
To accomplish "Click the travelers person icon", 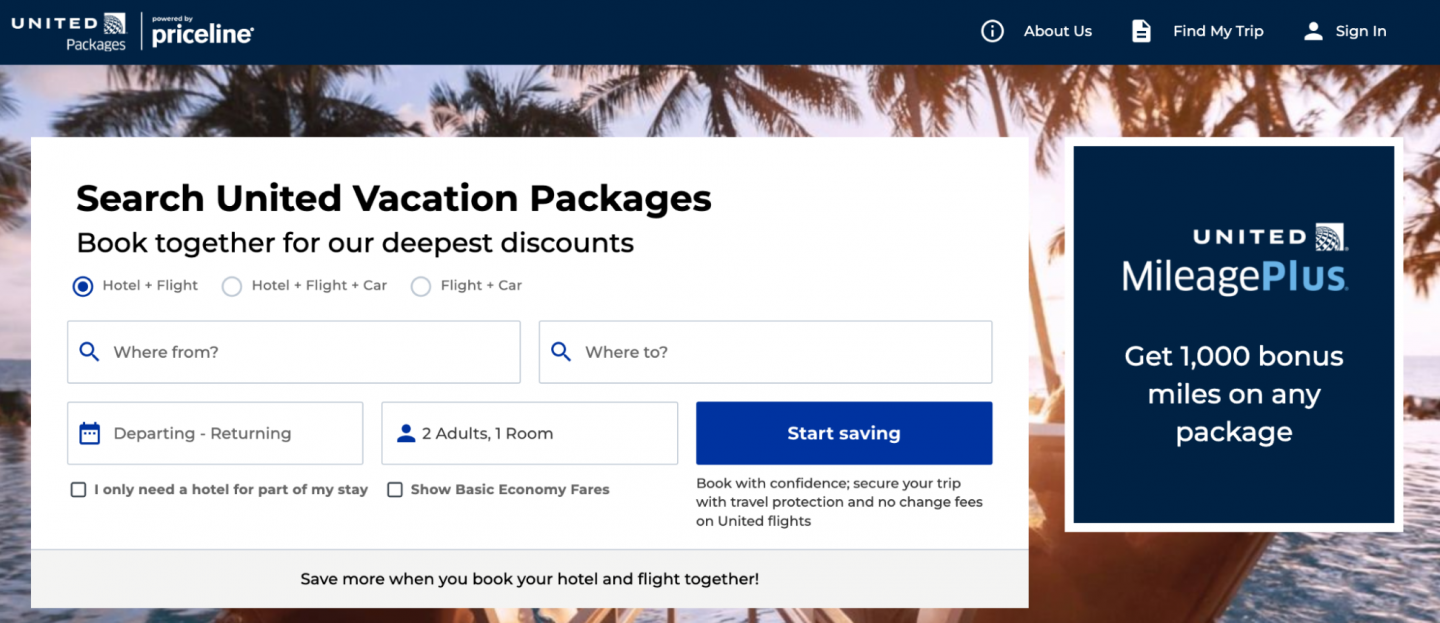I will [x=405, y=433].
